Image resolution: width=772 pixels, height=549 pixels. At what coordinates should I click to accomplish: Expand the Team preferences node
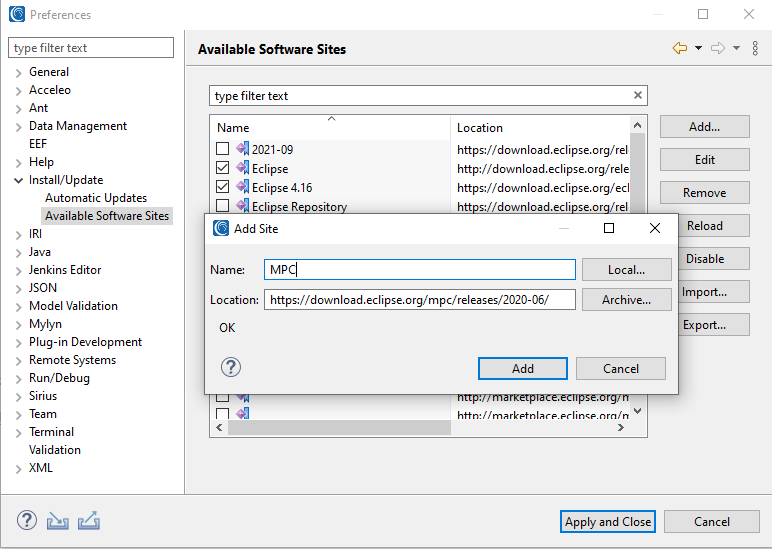pos(18,415)
